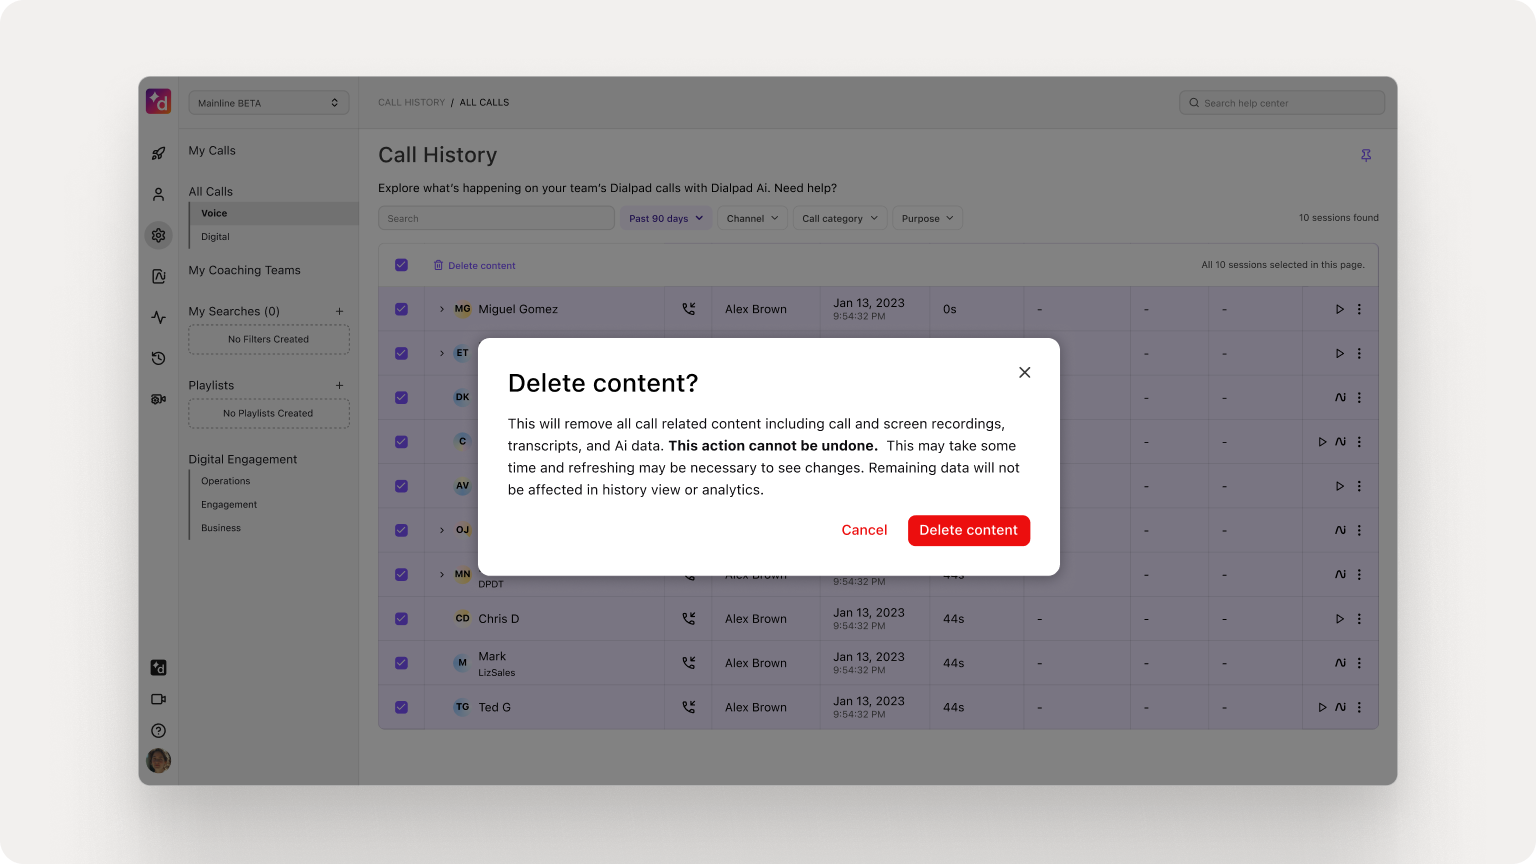
Task: Click the Dialpad logo icon
Action: 158,102
